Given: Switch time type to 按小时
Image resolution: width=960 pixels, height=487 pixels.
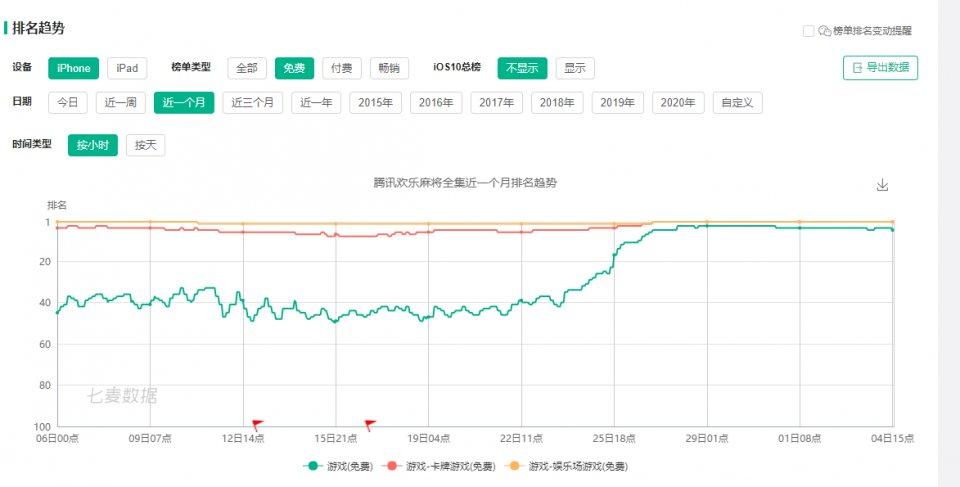Looking at the screenshot, I should tap(92, 145).
